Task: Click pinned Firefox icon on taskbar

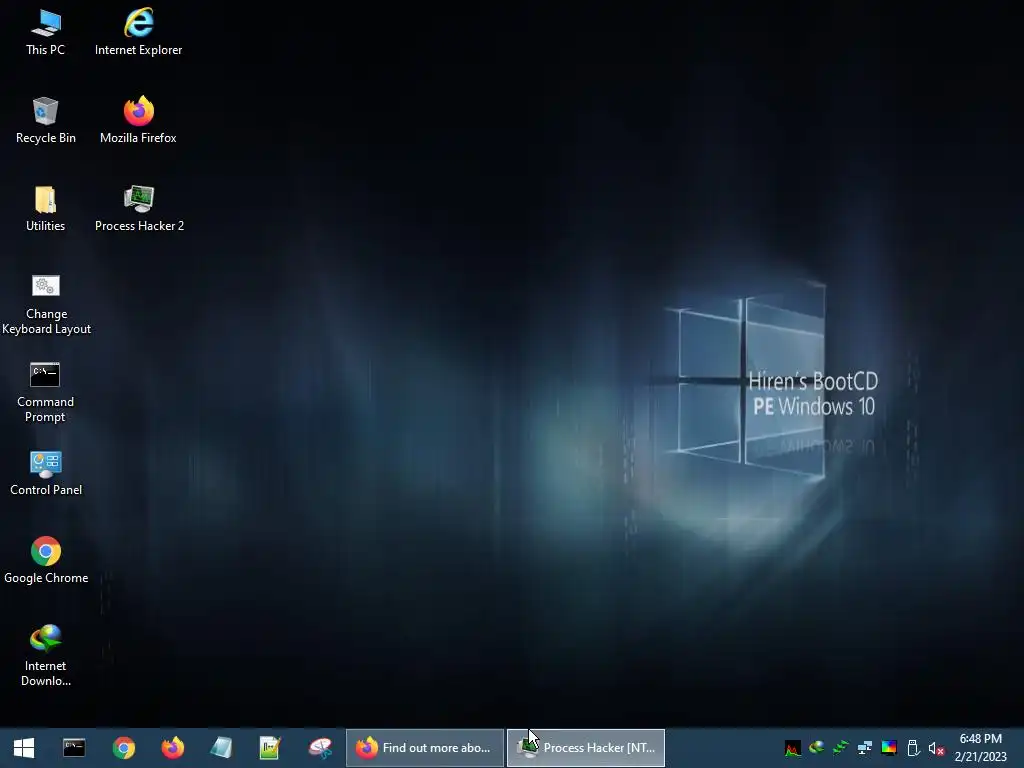Action: [x=172, y=748]
